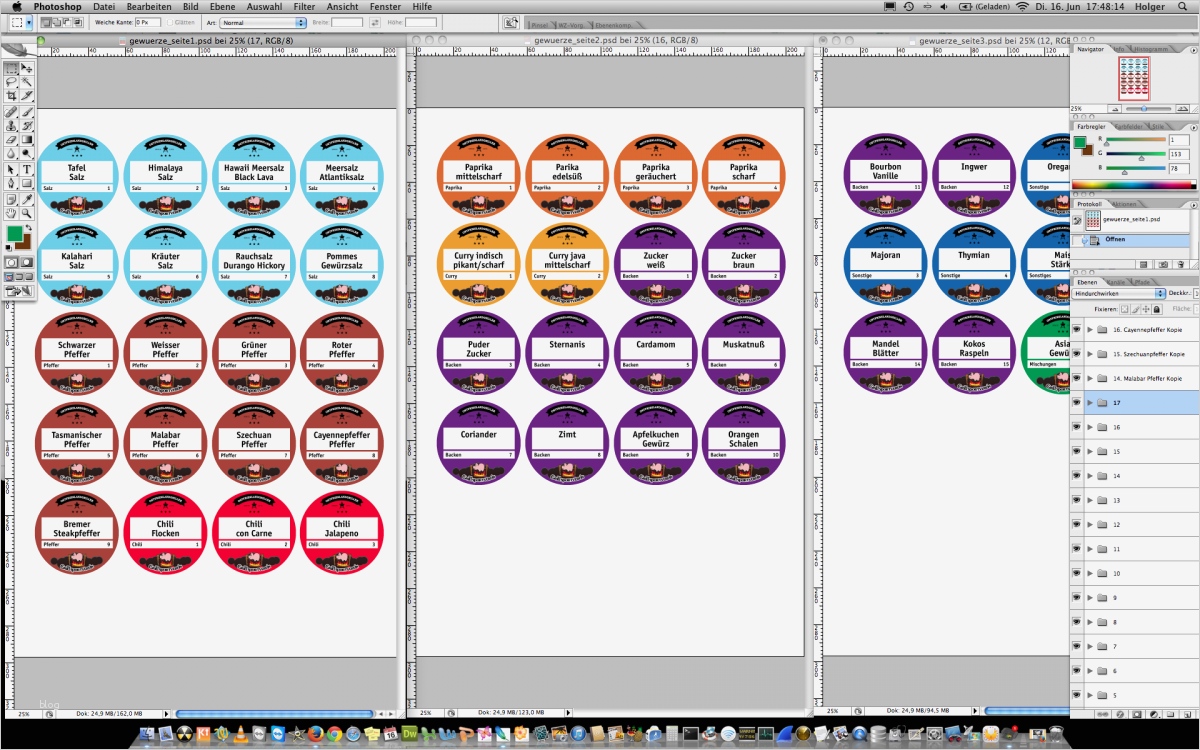Image resolution: width=1200 pixels, height=750 pixels.
Task: Open the Hindurchwirken blend mode dropdown
Action: click(x=1119, y=293)
